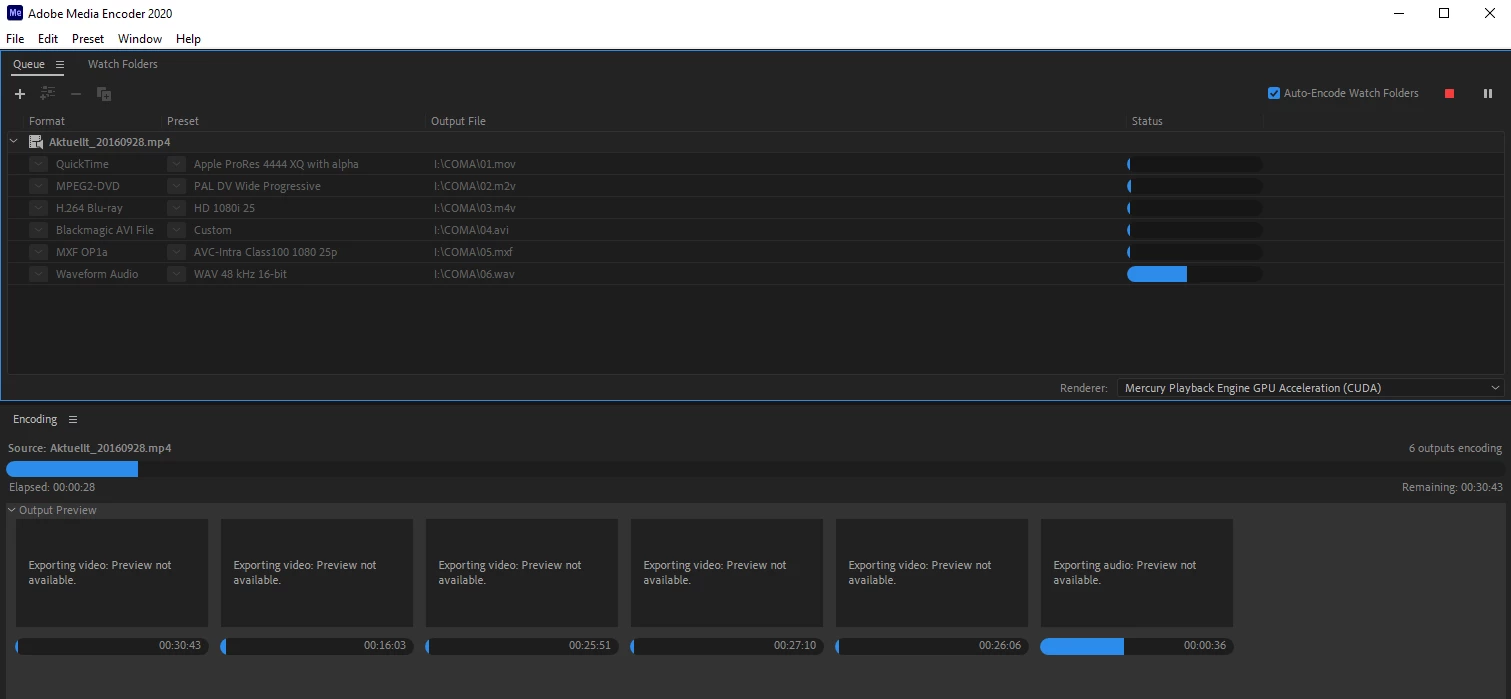Image resolution: width=1511 pixels, height=699 pixels.
Task: Open preset dropdown for AVC-Intra Class100 1080 25p
Action: point(176,252)
